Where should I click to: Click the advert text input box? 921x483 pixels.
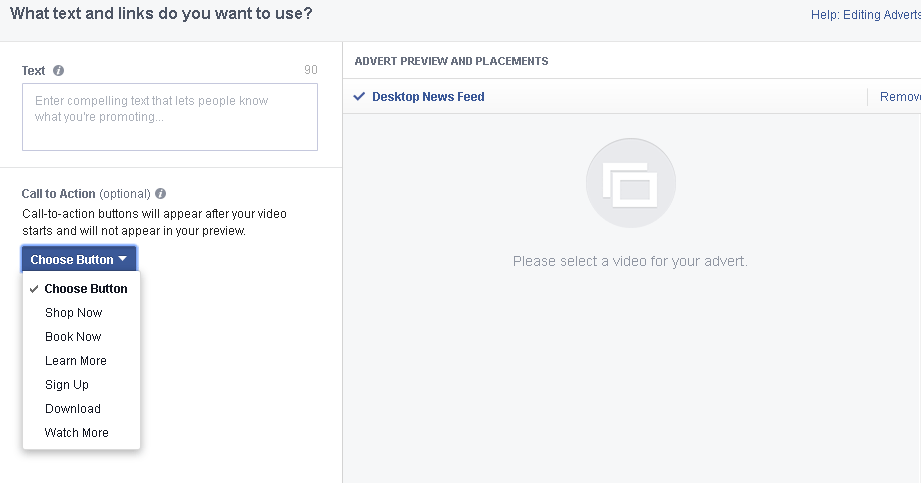pos(170,117)
